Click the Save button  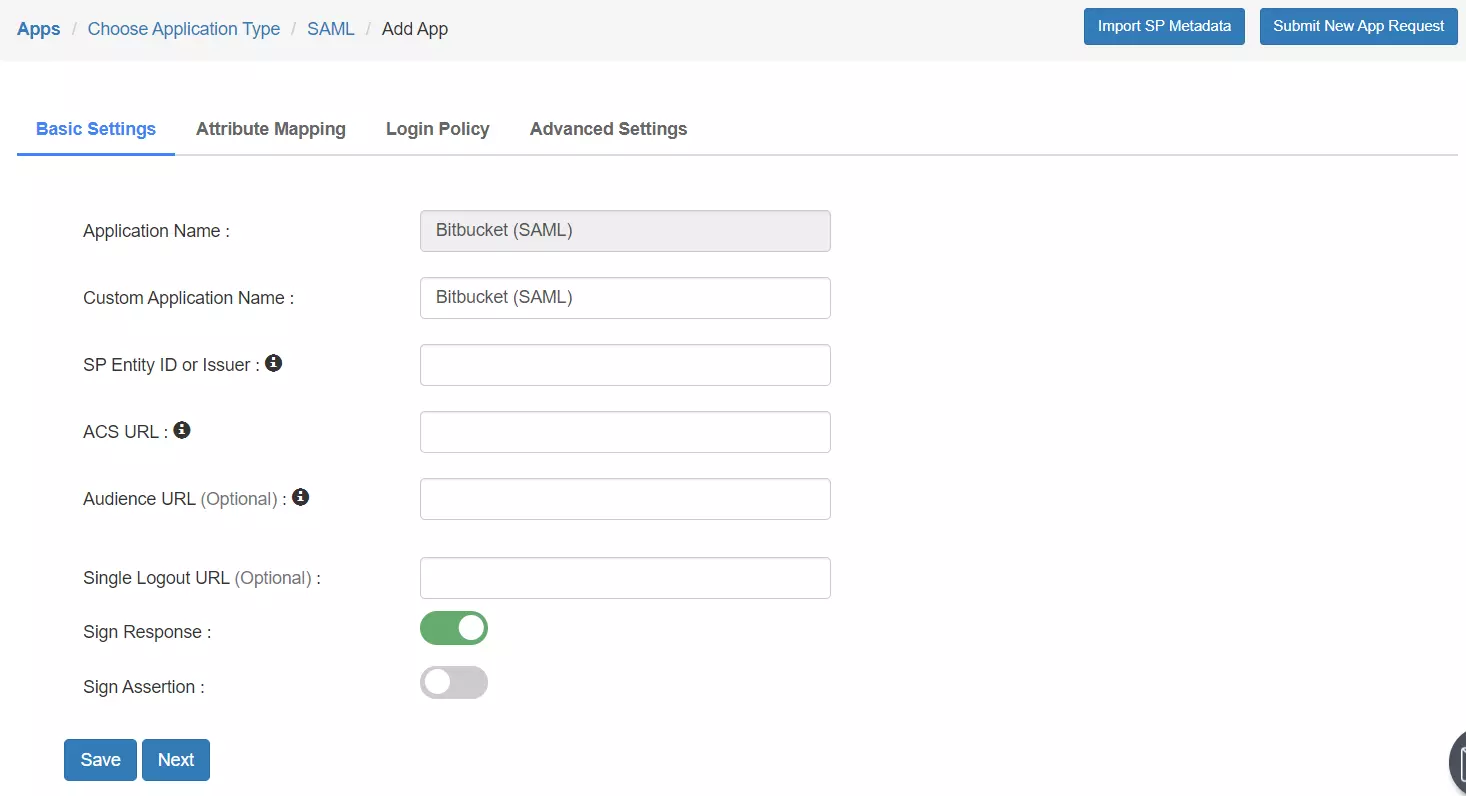tap(99, 760)
